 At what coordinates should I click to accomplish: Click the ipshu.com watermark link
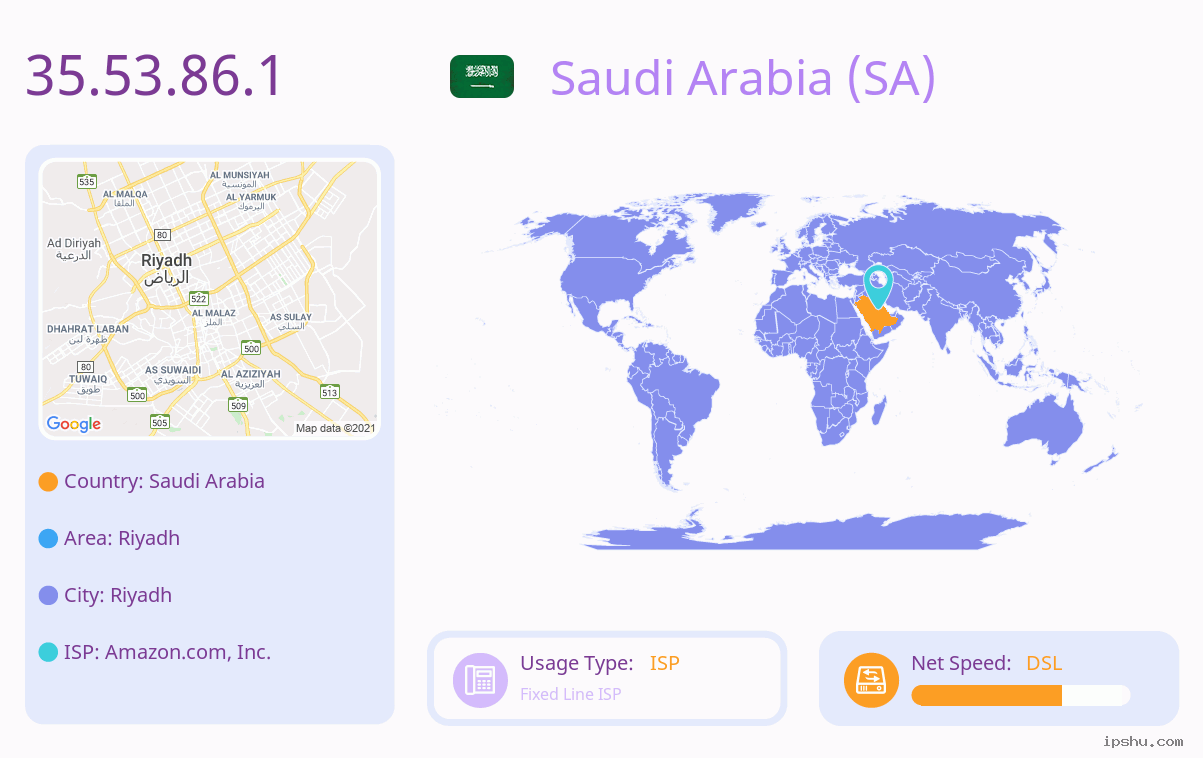tap(1143, 741)
